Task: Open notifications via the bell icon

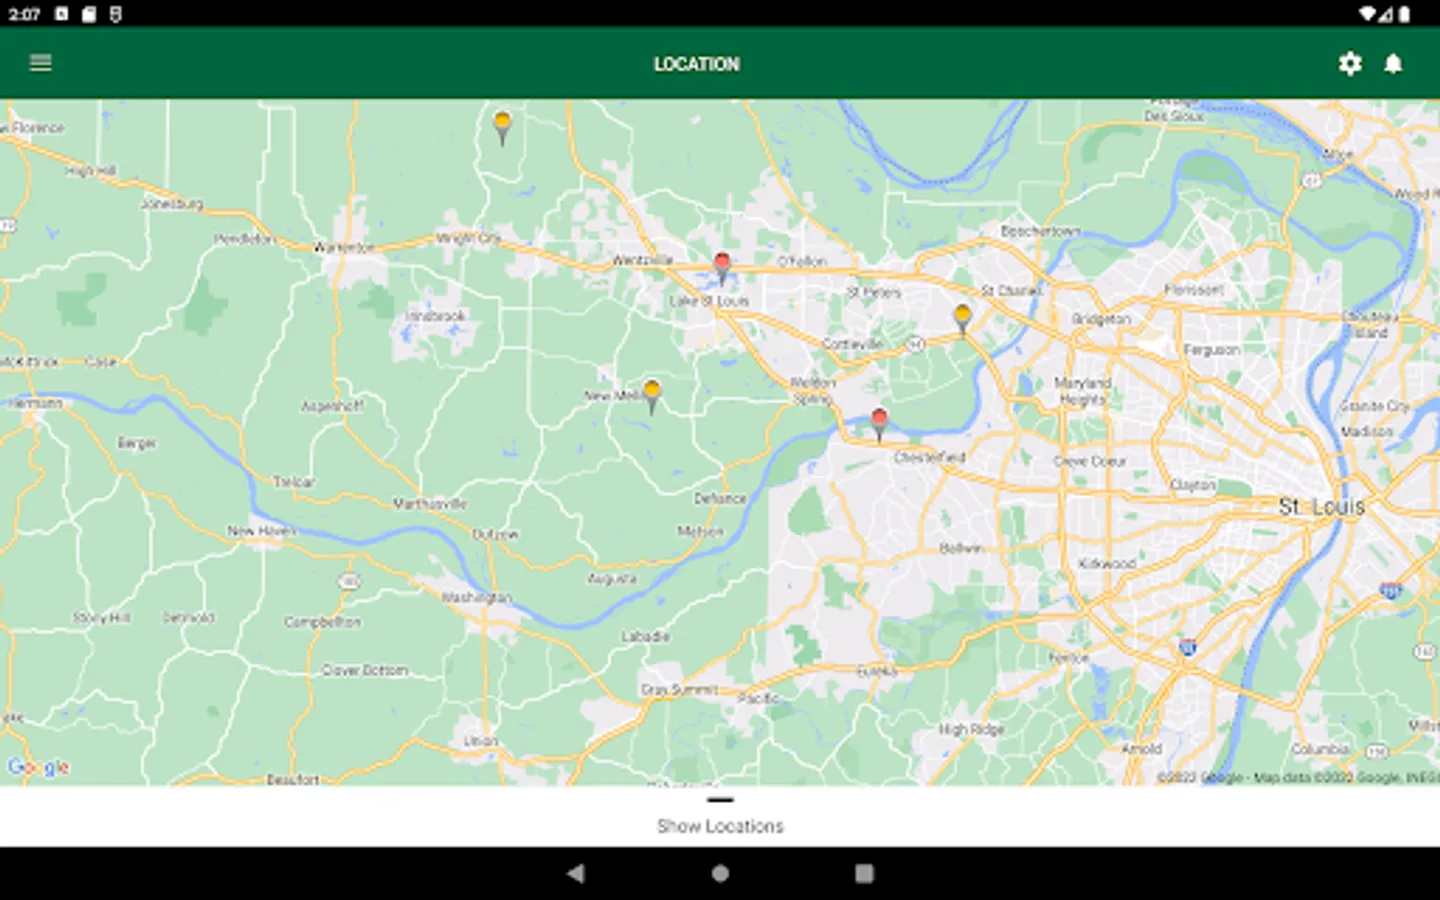Action: (1393, 64)
